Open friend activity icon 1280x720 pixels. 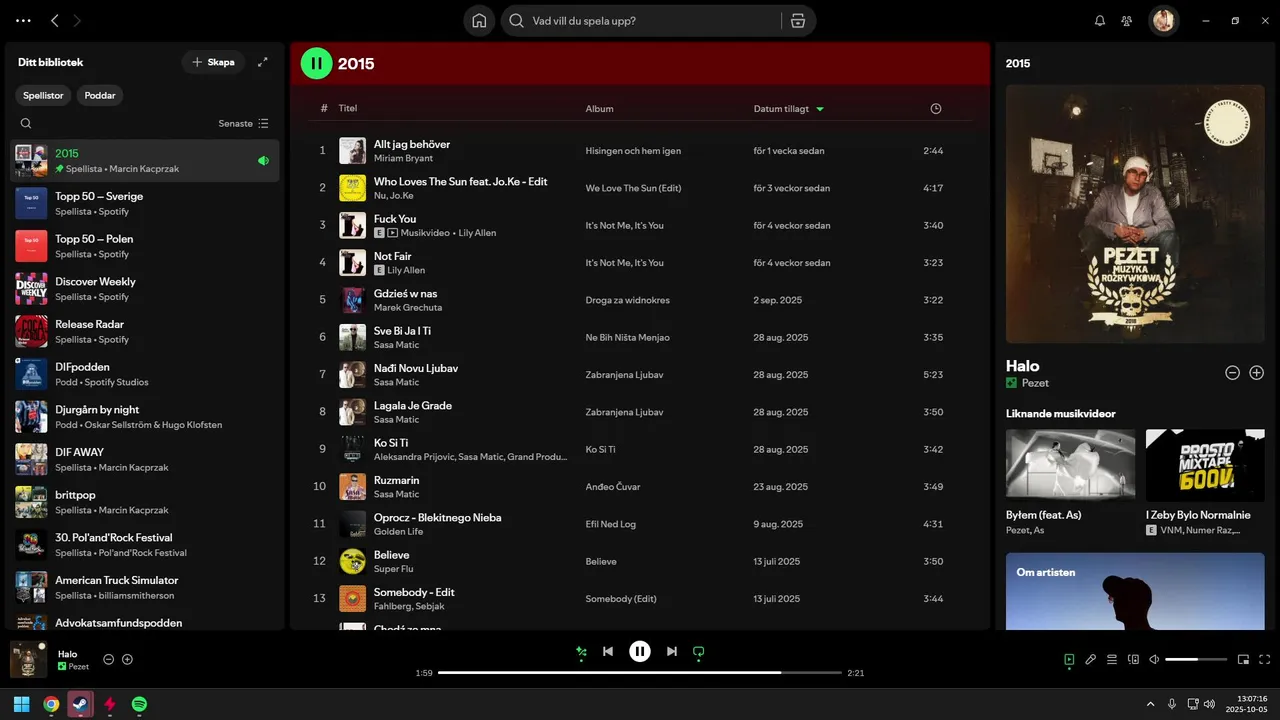(1127, 20)
